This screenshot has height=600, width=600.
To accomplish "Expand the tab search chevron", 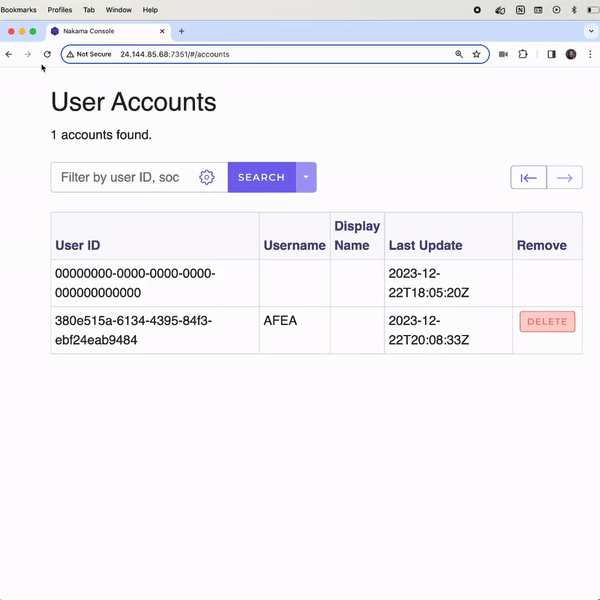I will (590, 31).
